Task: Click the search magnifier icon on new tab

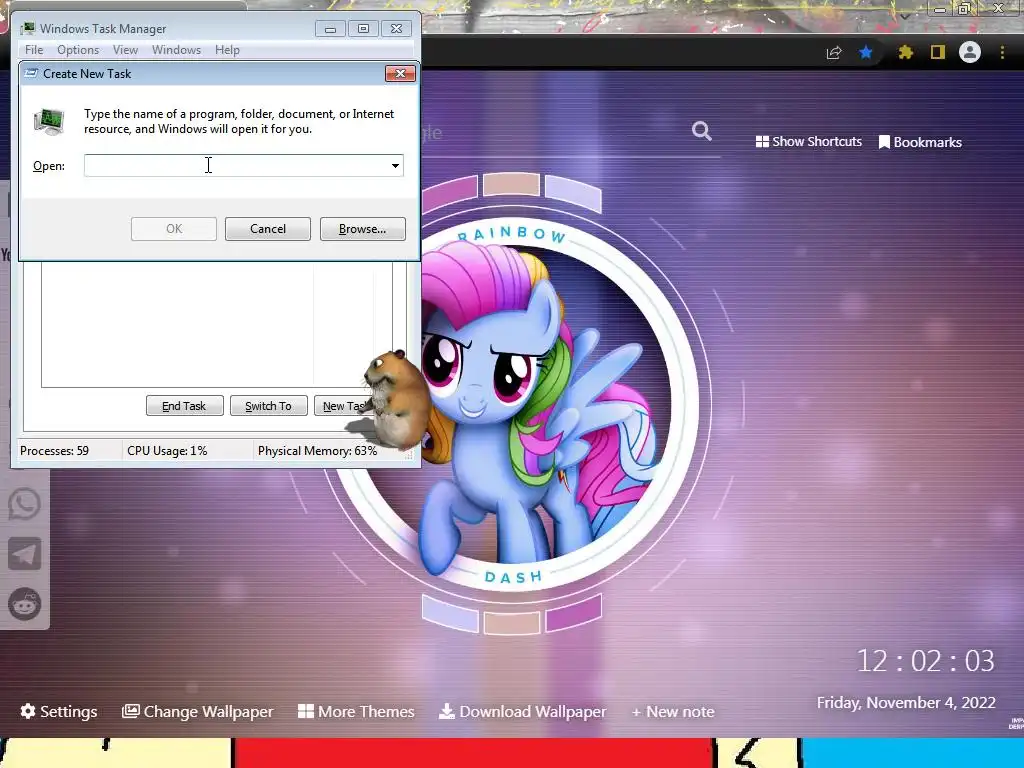Action: pyautogui.click(x=701, y=131)
